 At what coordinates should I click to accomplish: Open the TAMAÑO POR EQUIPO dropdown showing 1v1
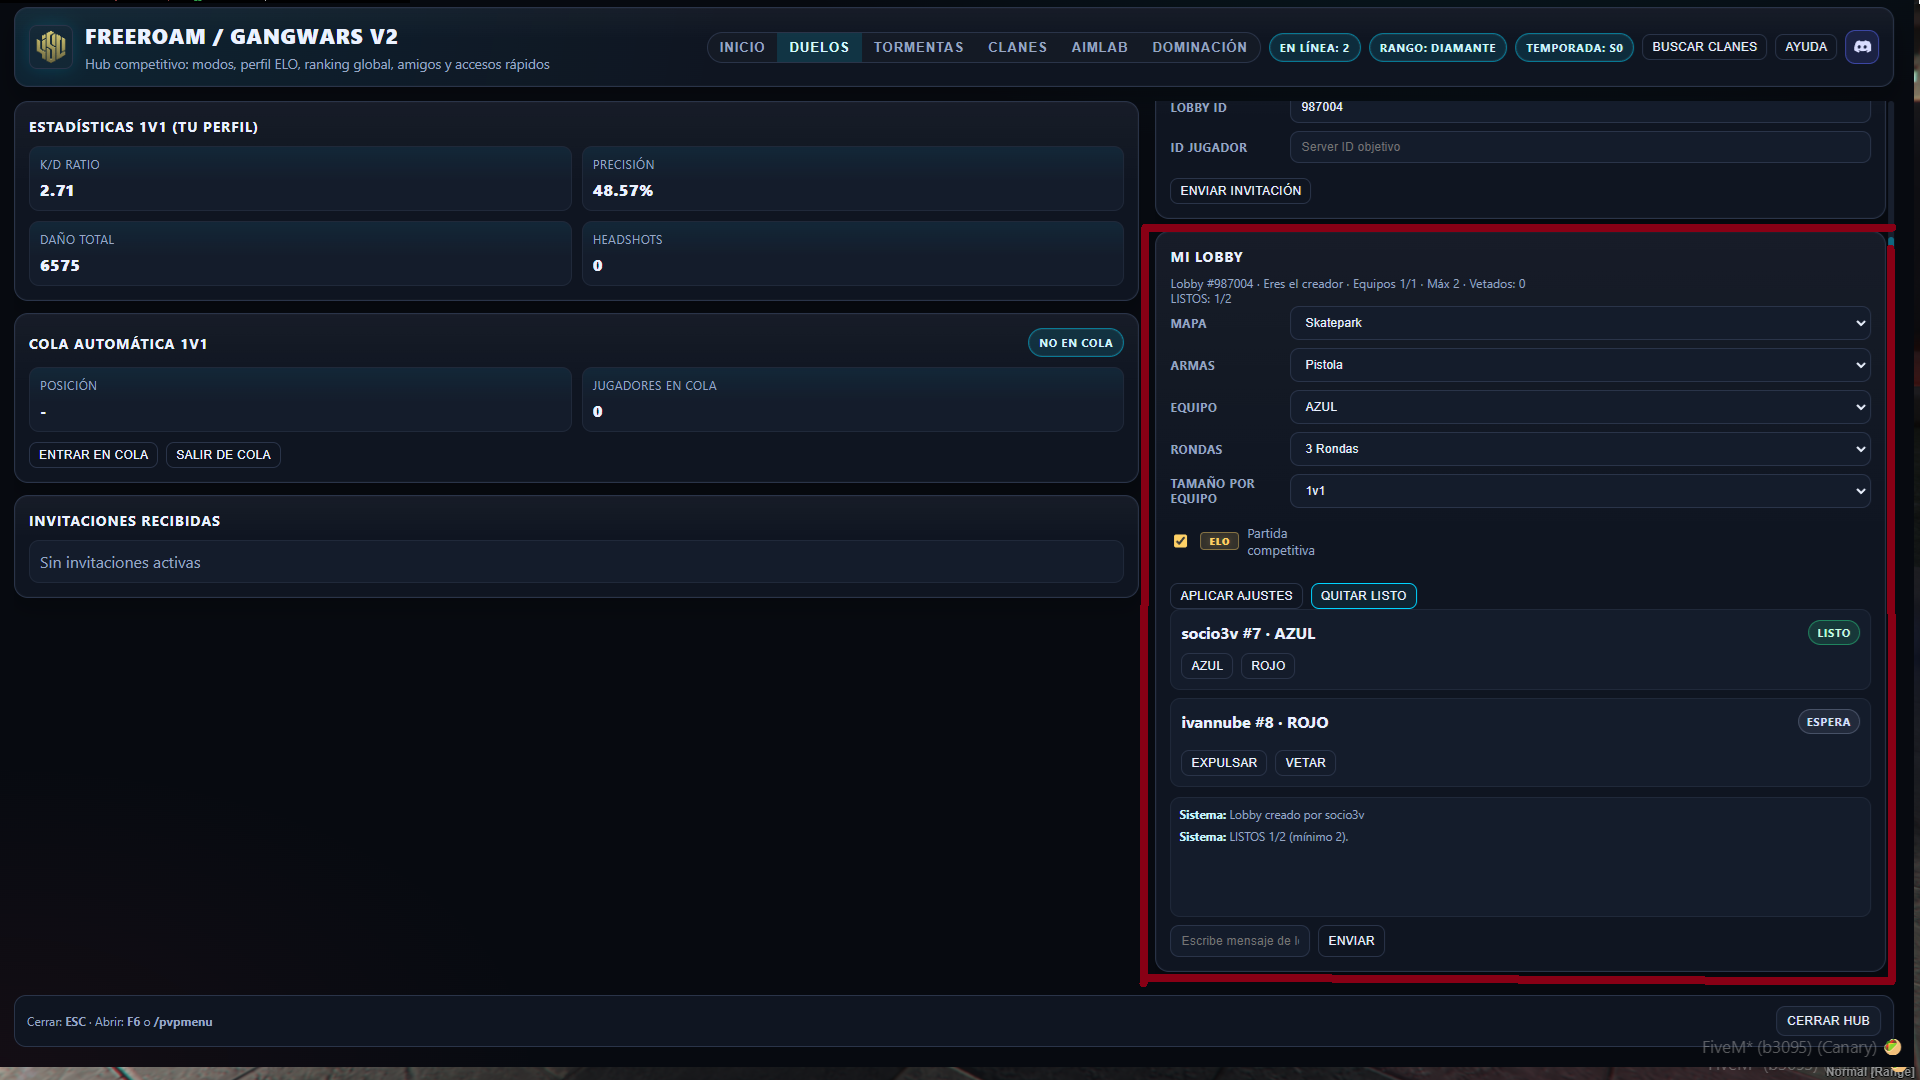(1580, 491)
